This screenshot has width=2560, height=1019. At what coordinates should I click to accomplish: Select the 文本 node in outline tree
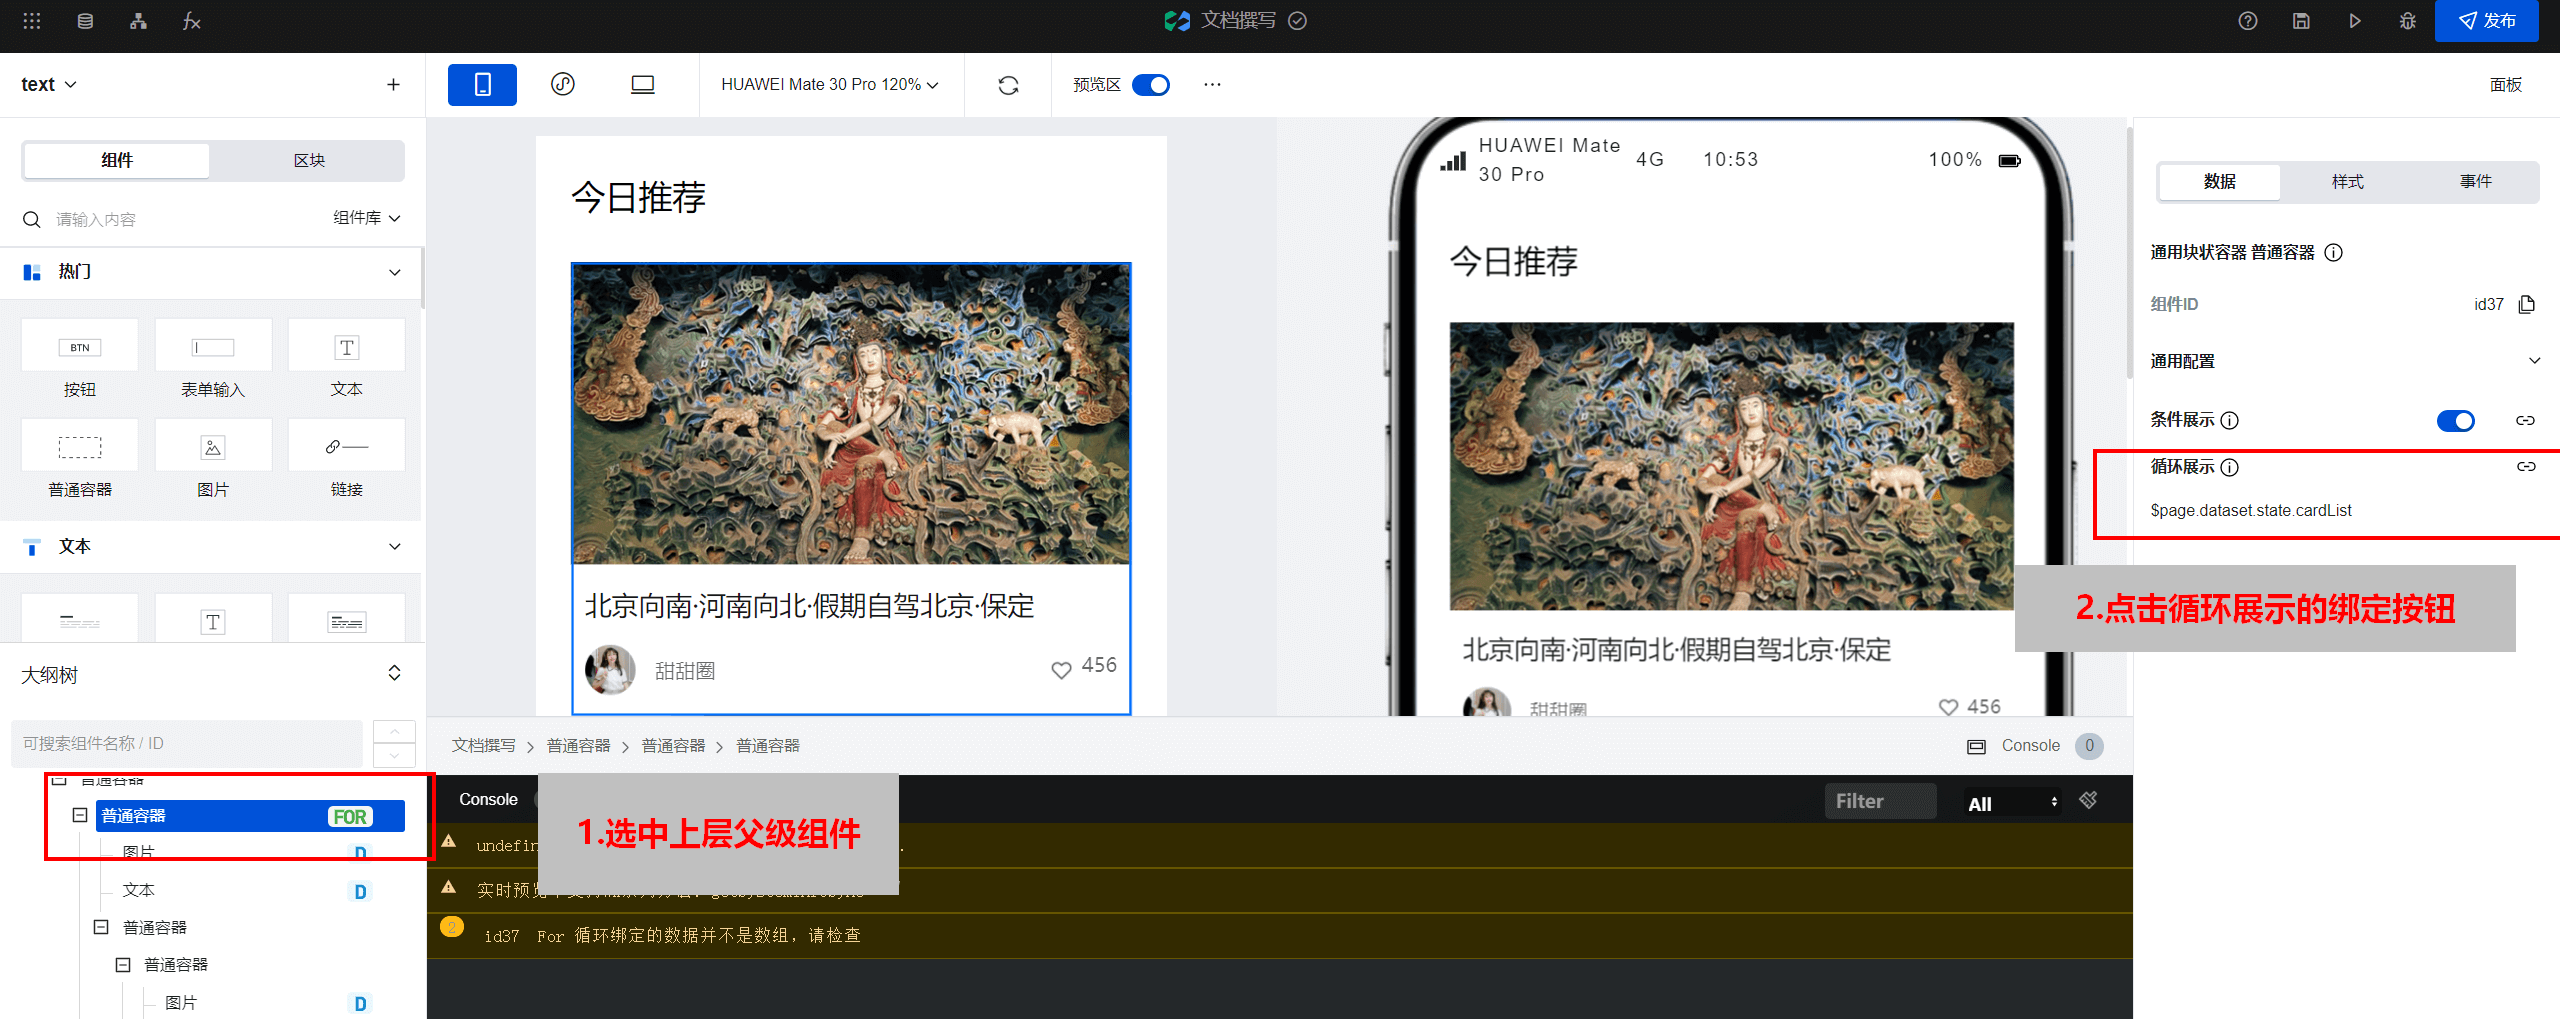(x=139, y=890)
